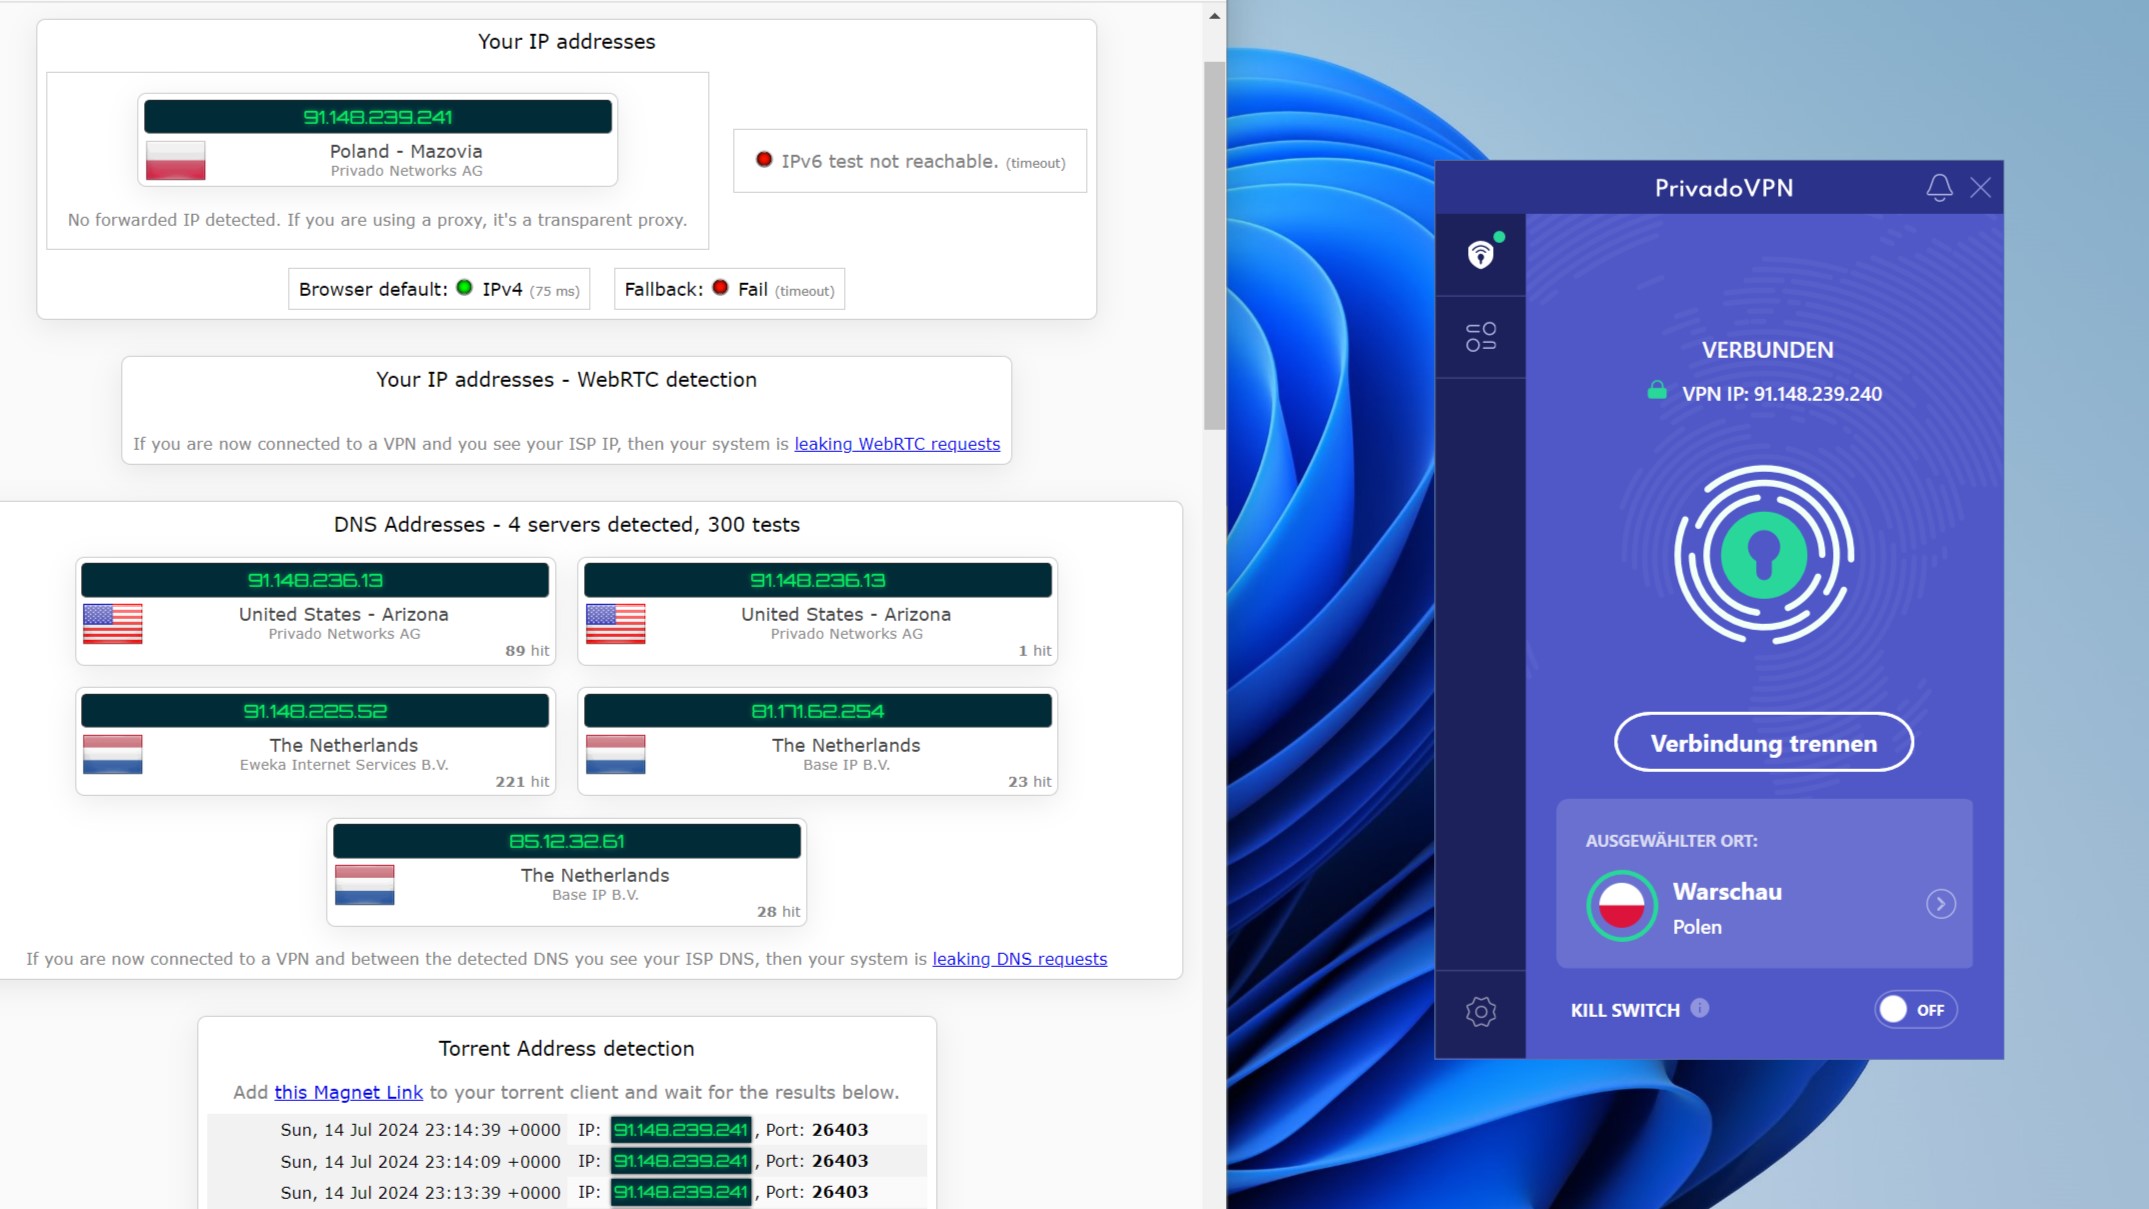Click torrent IP at 23:14:39 entry

click(681, 1130)
